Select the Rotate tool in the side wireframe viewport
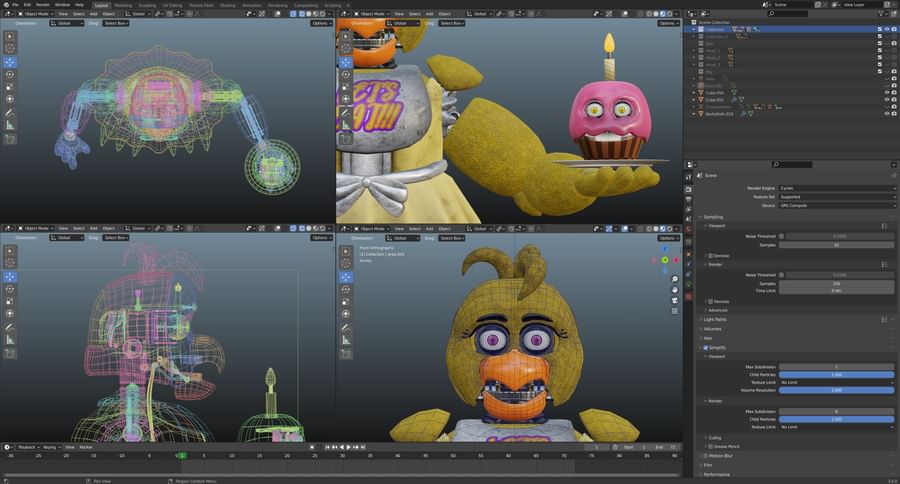Viewport: 900px width, 484px height. pos(10,289)
